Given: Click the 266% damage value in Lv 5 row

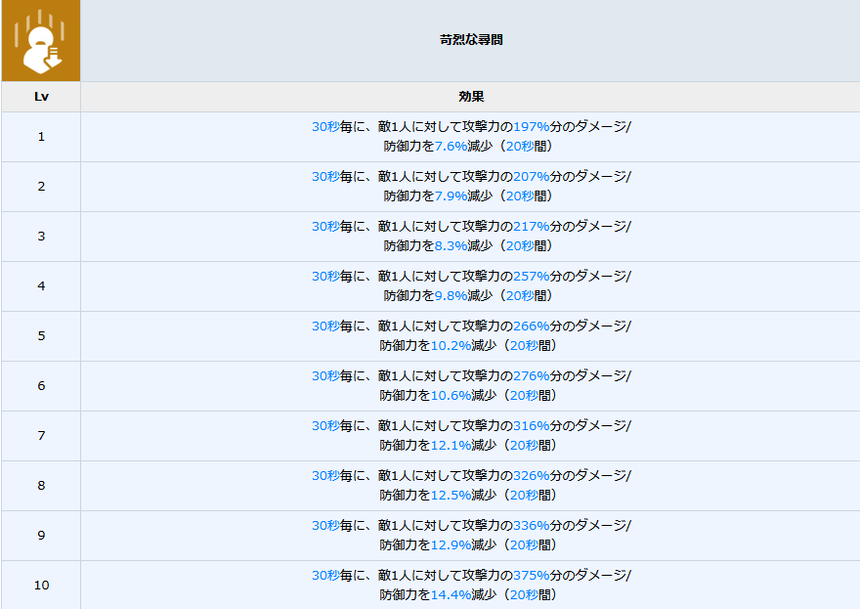Looking at the screenshot, I should (x=531, y=326).
